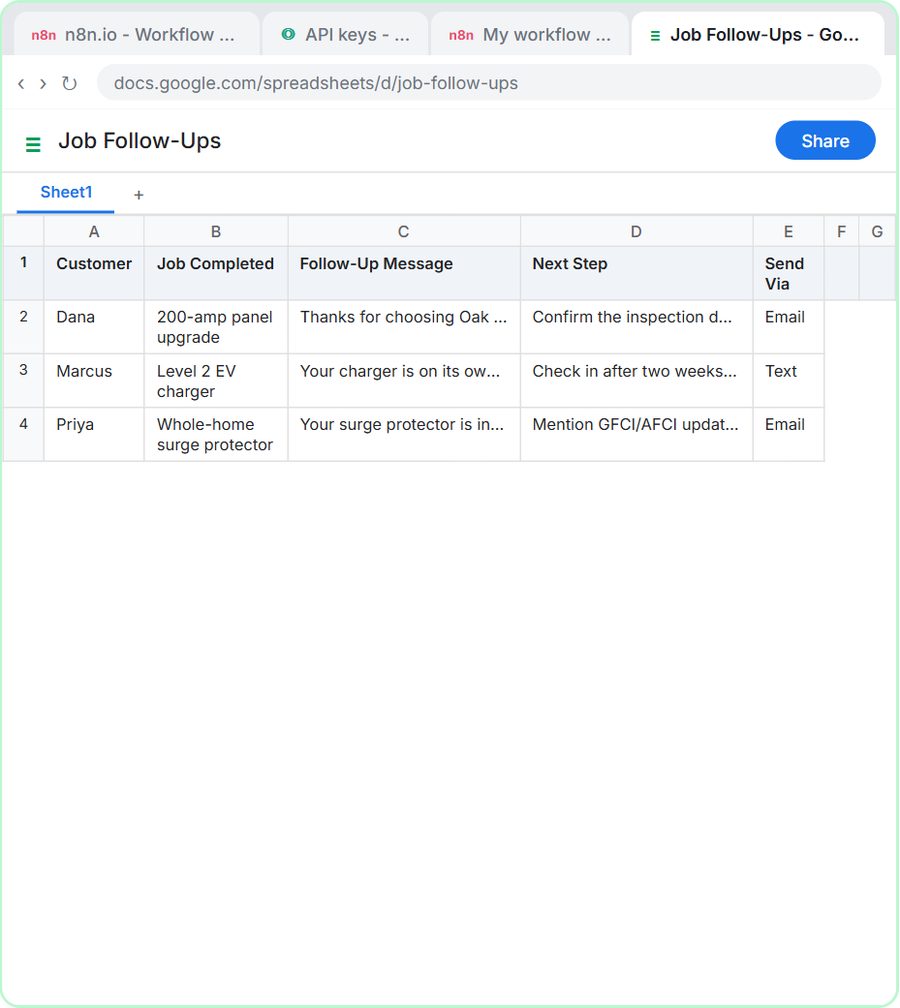Select the Marcus customer cell
The height and width of the screenshot is (1008, 900).
(94, 381)
